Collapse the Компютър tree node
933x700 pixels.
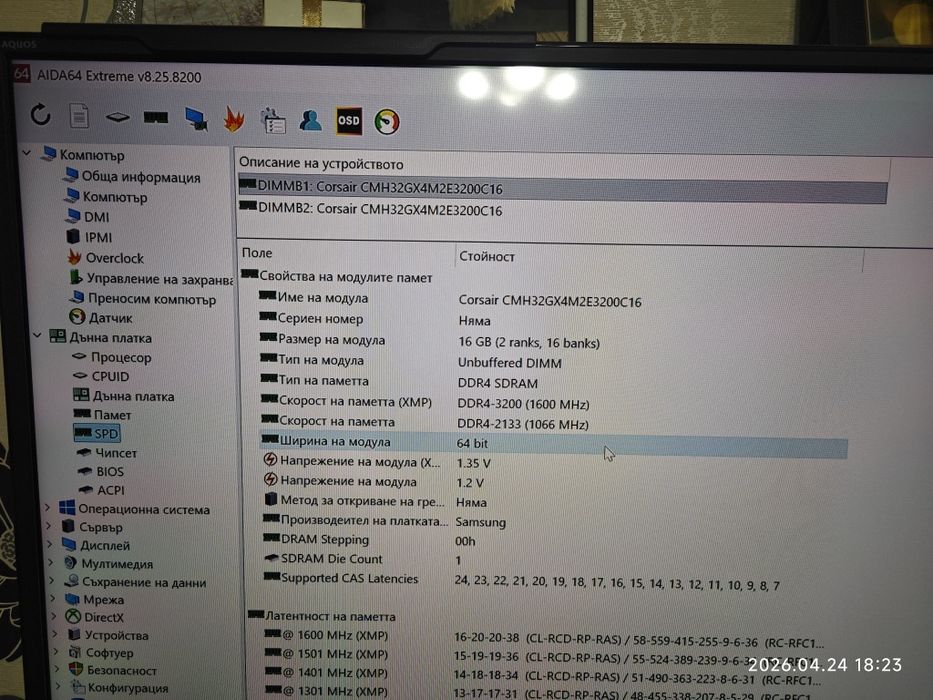[27, 154]
